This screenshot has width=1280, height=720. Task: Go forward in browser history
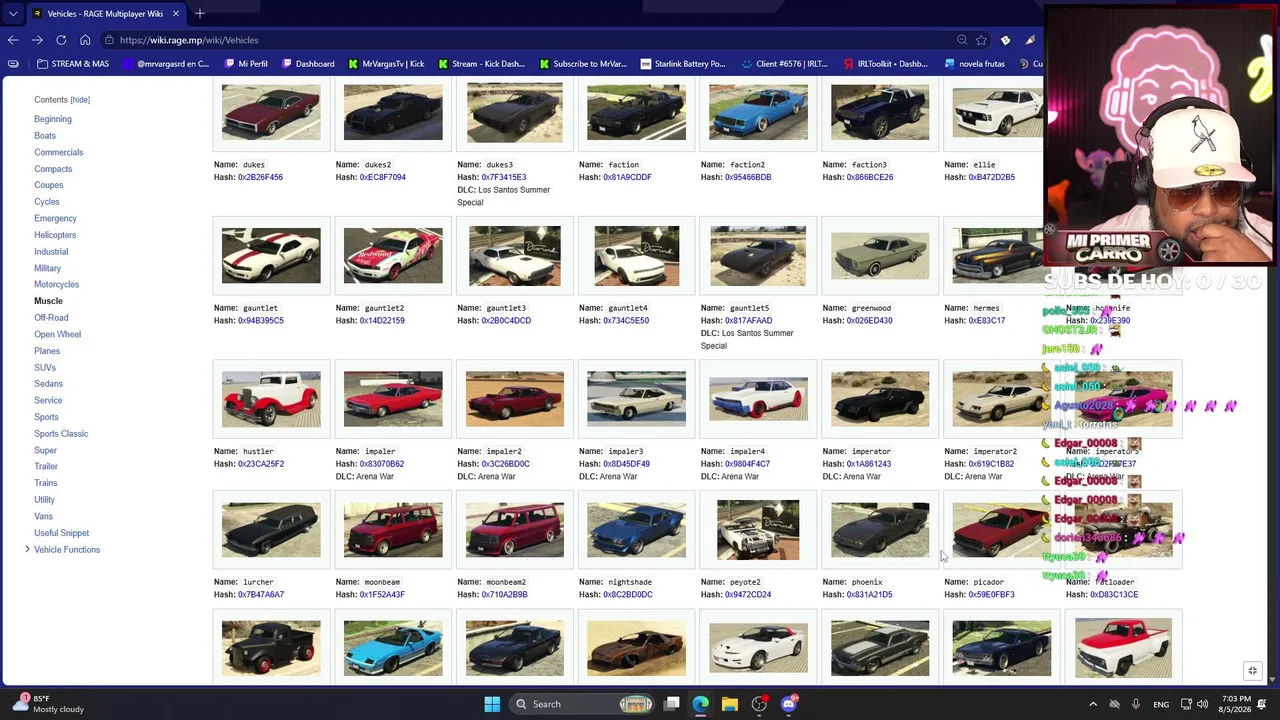[37, 40]
